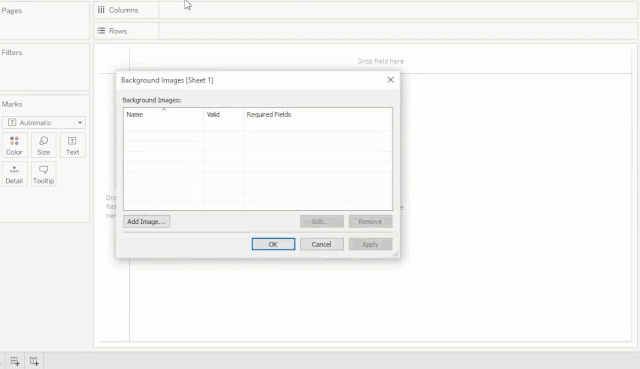This screenshot has width=640, height=369.
Task: Click the New Story icon in bottom bar
Action: 34,361
